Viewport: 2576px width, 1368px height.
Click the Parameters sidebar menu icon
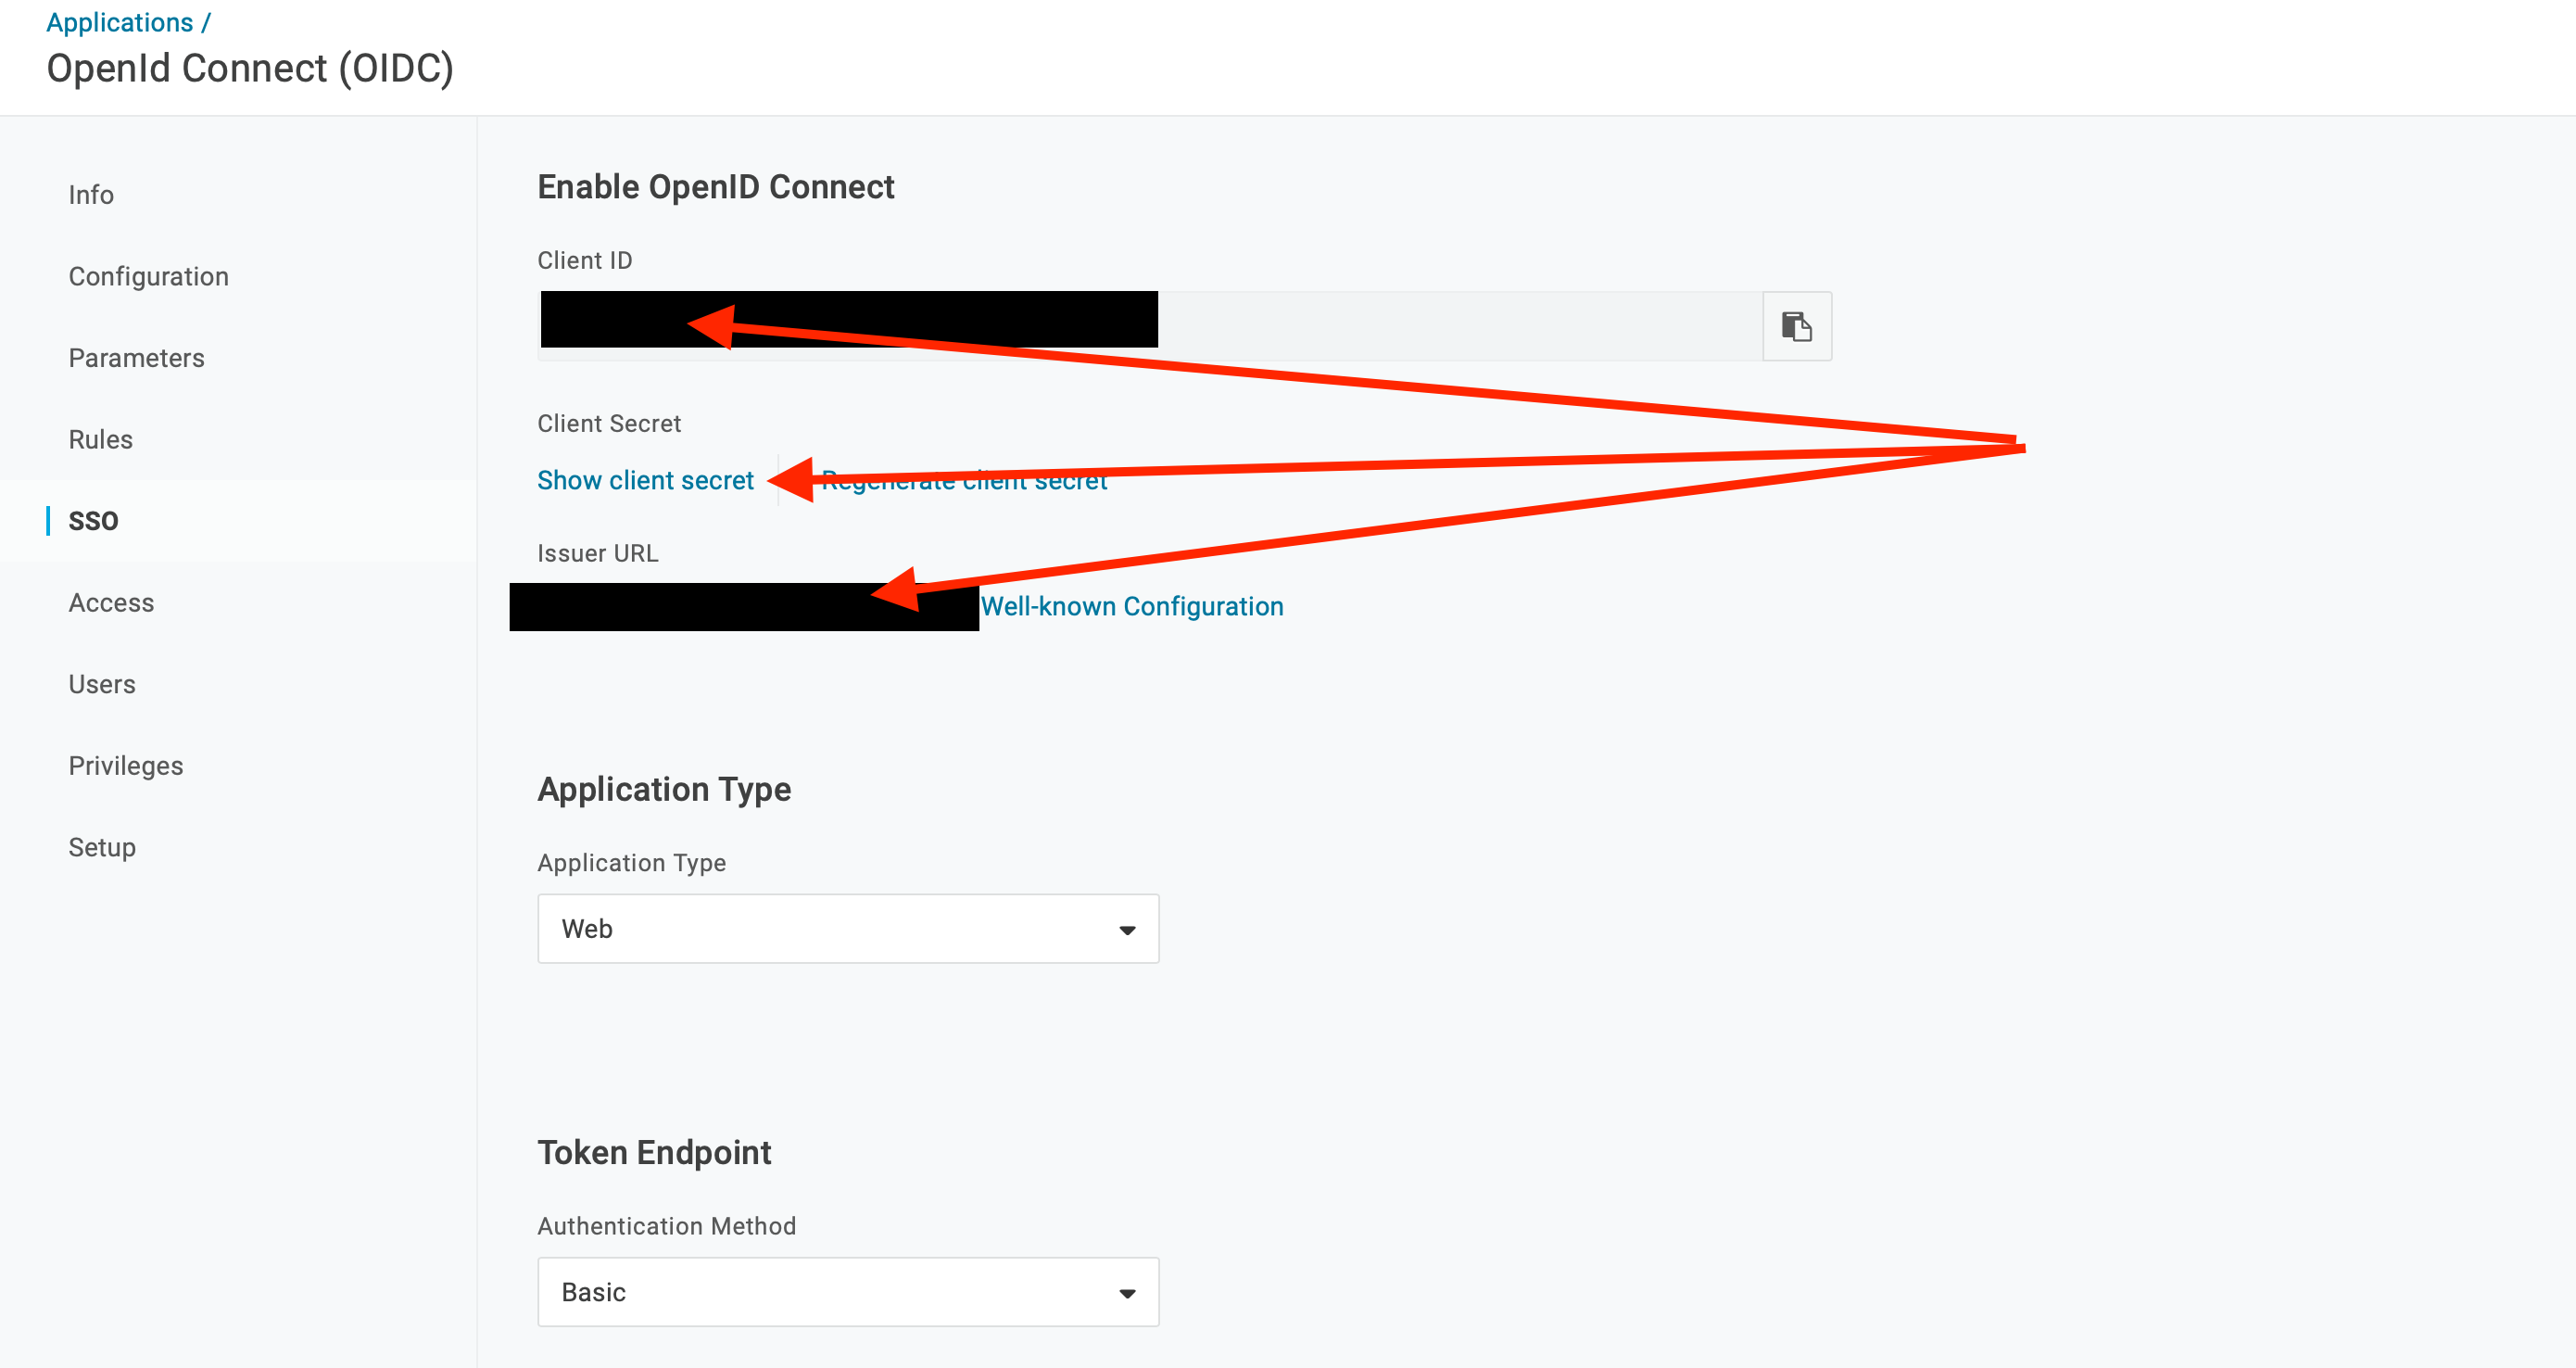click(x=136, y=358)
